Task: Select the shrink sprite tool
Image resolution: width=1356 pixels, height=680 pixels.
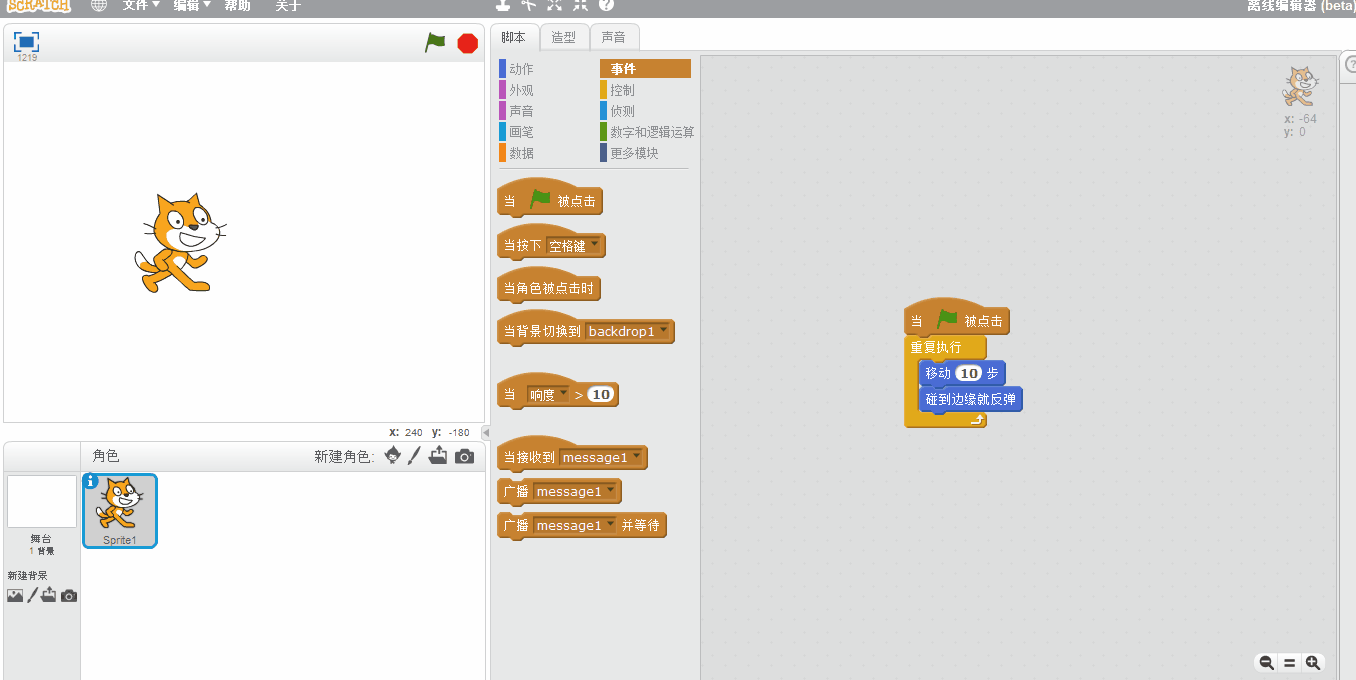Action: (x=580, y=5)
